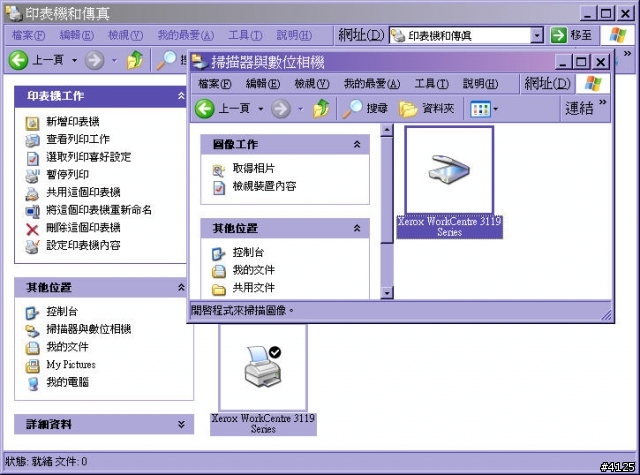Click Up folder icon in printers window toolbar
640x475 pixels.
pos(135,60)
